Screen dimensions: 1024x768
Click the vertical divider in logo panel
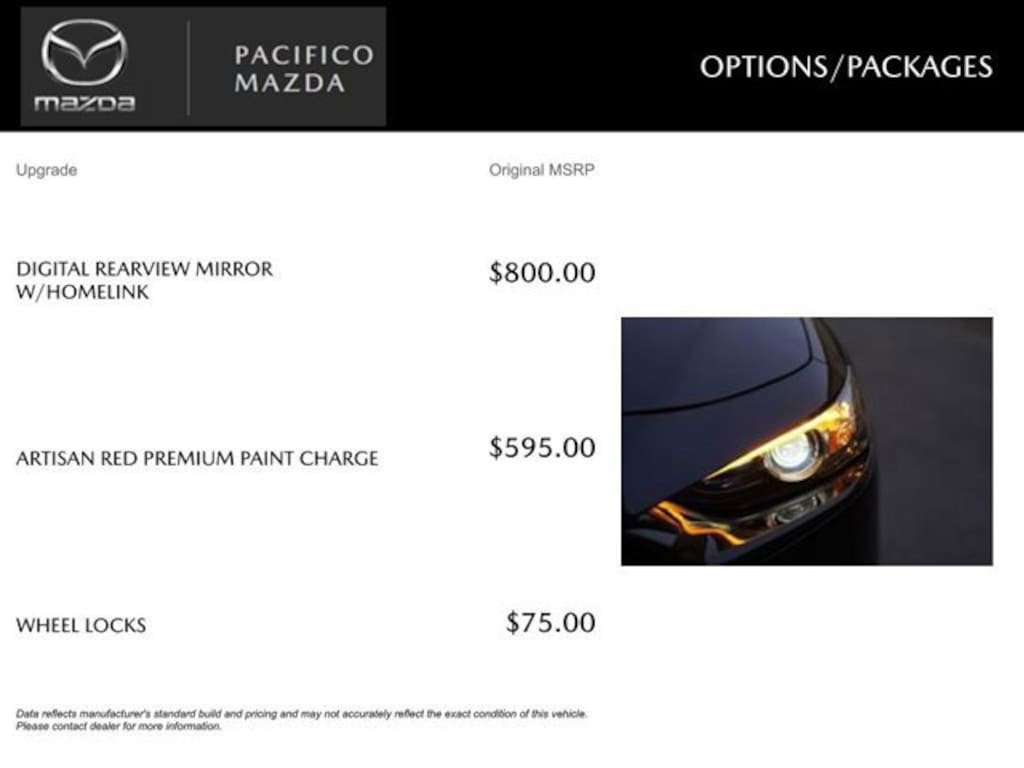point(188,68)
